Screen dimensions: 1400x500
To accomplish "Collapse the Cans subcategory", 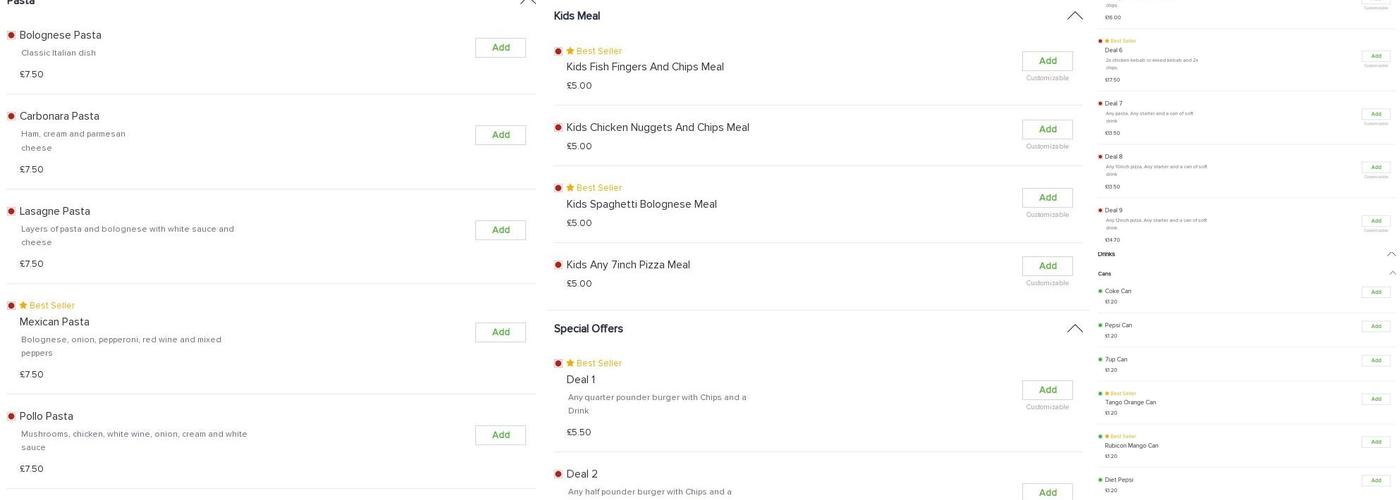I will tap(1391, 273).
